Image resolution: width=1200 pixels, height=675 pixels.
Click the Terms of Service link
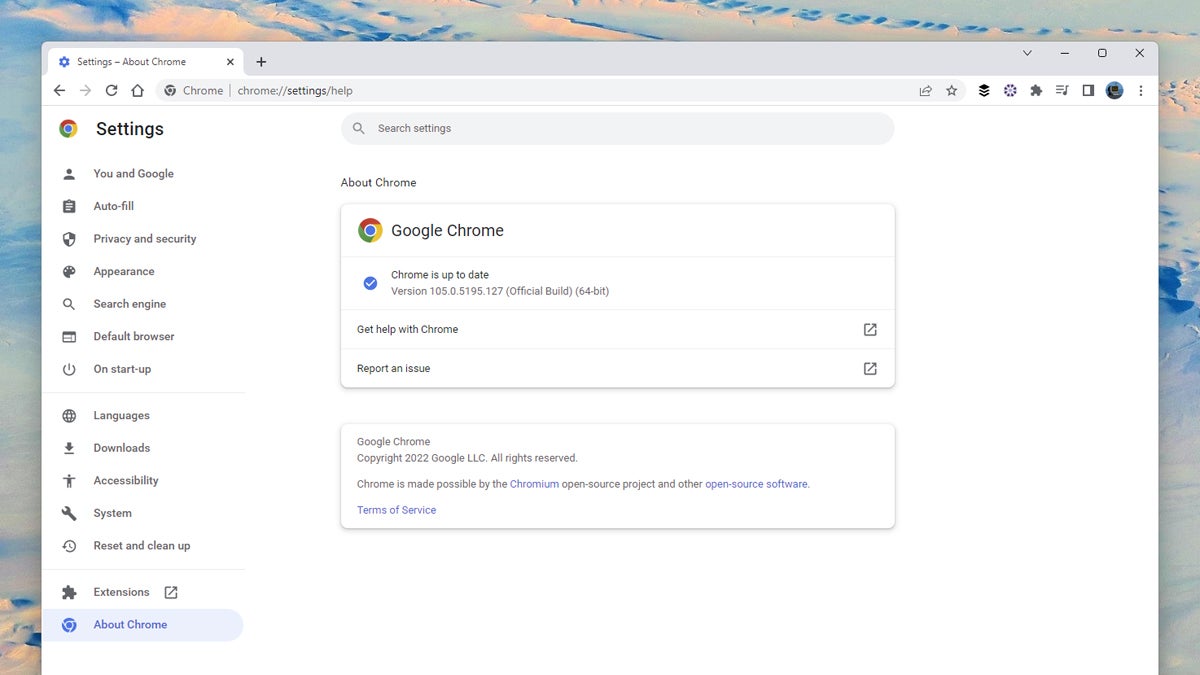point(396,510)
